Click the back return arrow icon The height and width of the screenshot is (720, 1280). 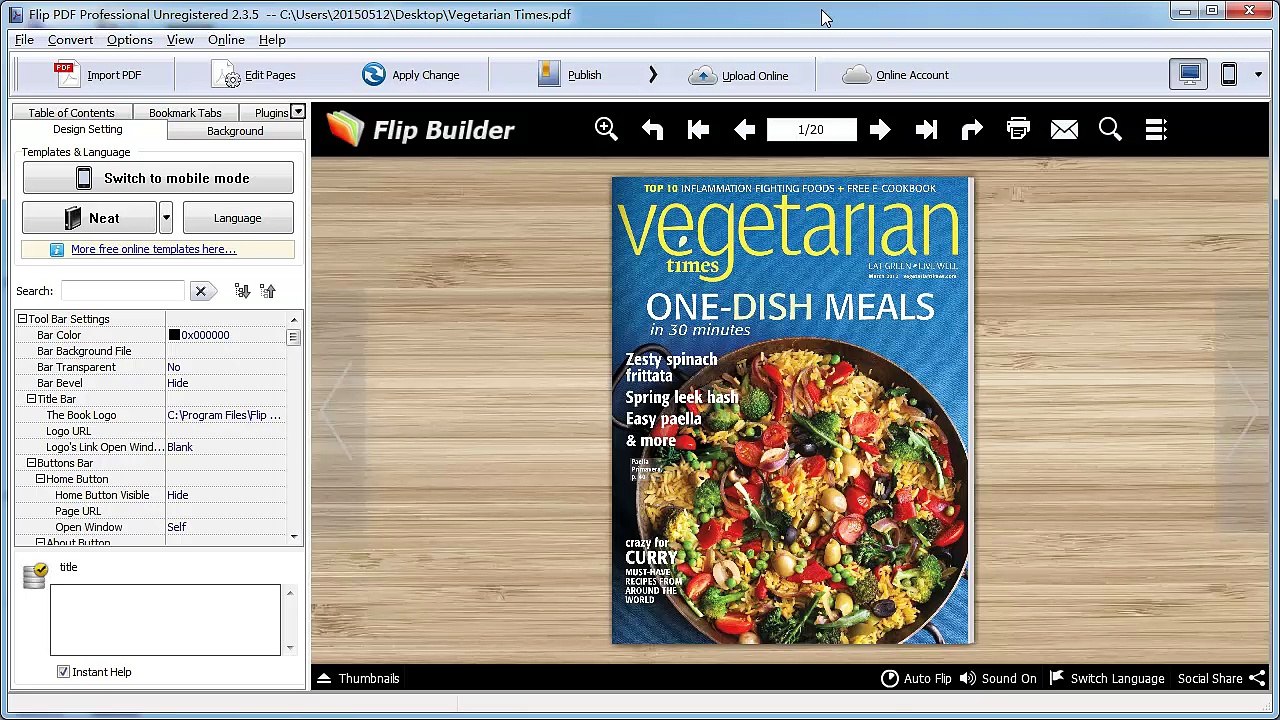652,129
